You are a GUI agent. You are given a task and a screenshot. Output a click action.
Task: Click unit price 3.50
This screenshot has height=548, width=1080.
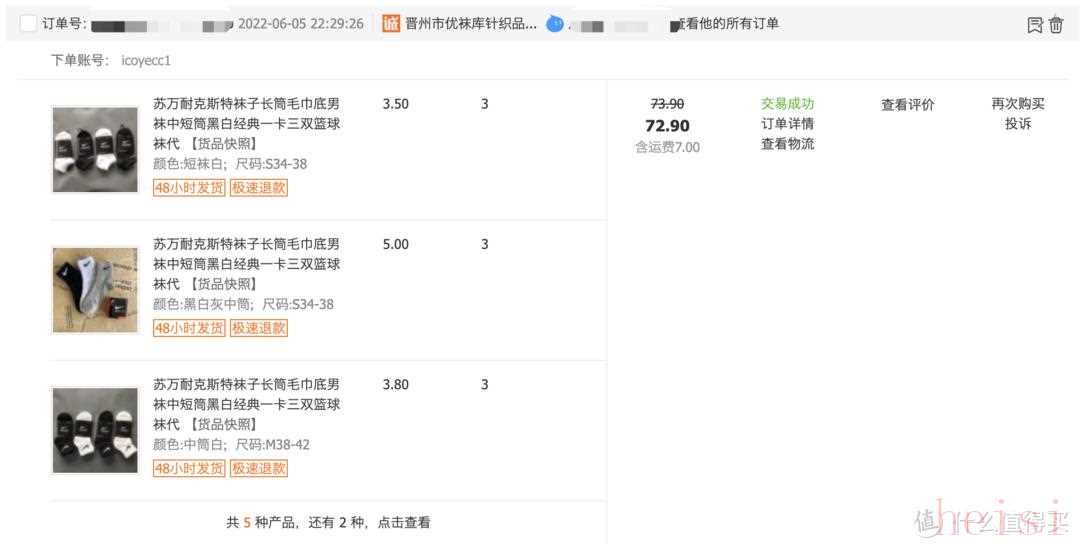[x=395, y=104]
